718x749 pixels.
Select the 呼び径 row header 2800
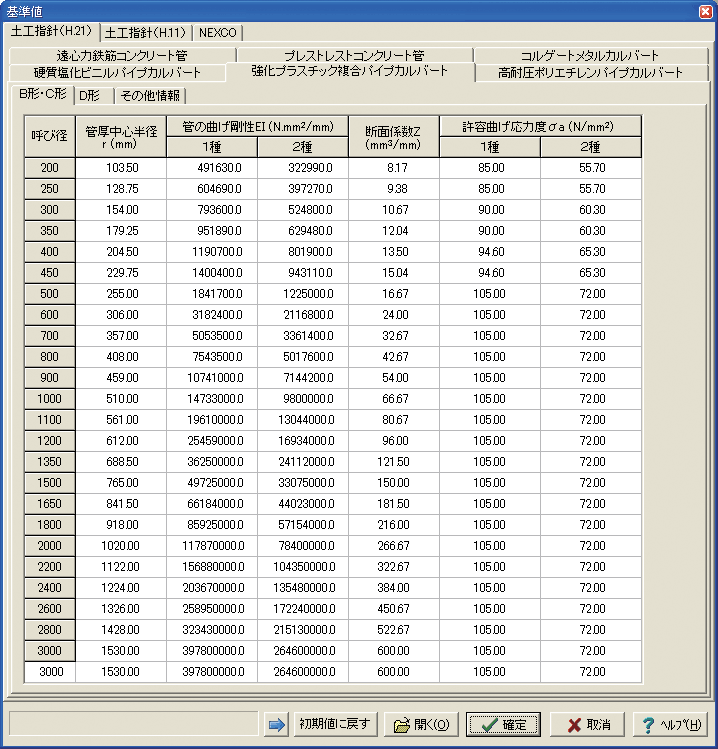coord(50,630)
